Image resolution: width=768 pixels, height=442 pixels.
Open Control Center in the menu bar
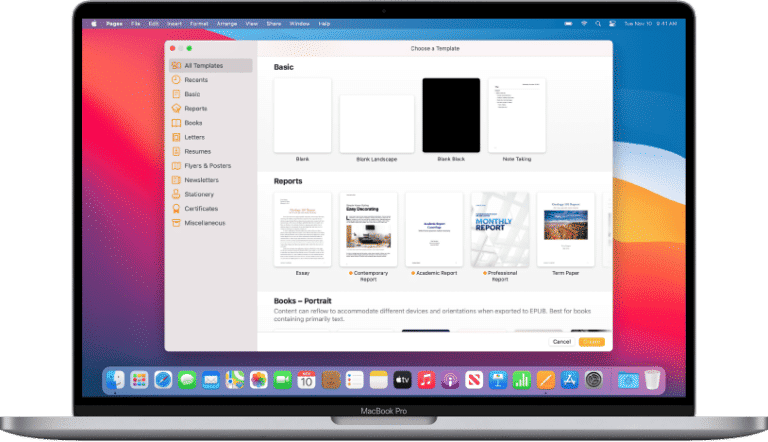click(612, 24)
